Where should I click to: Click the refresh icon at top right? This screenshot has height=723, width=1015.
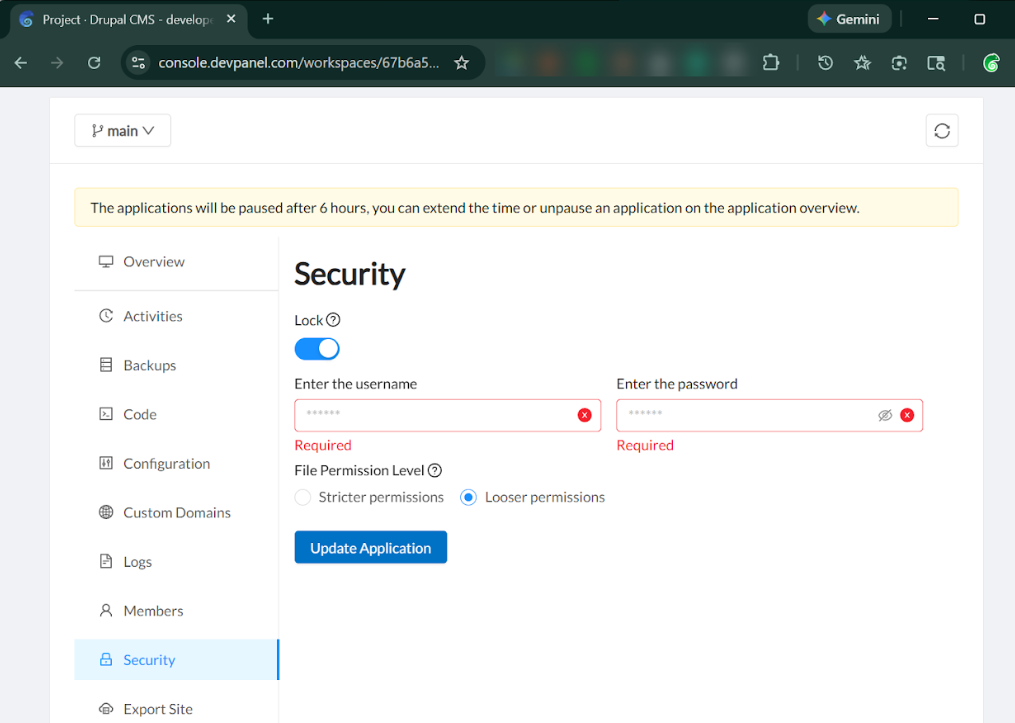pyautogui.click(x=941, y=130)
